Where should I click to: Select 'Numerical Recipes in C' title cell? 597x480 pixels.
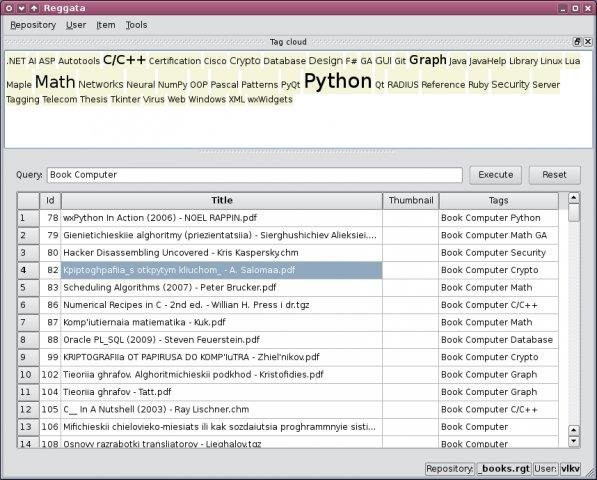point(222,305)
